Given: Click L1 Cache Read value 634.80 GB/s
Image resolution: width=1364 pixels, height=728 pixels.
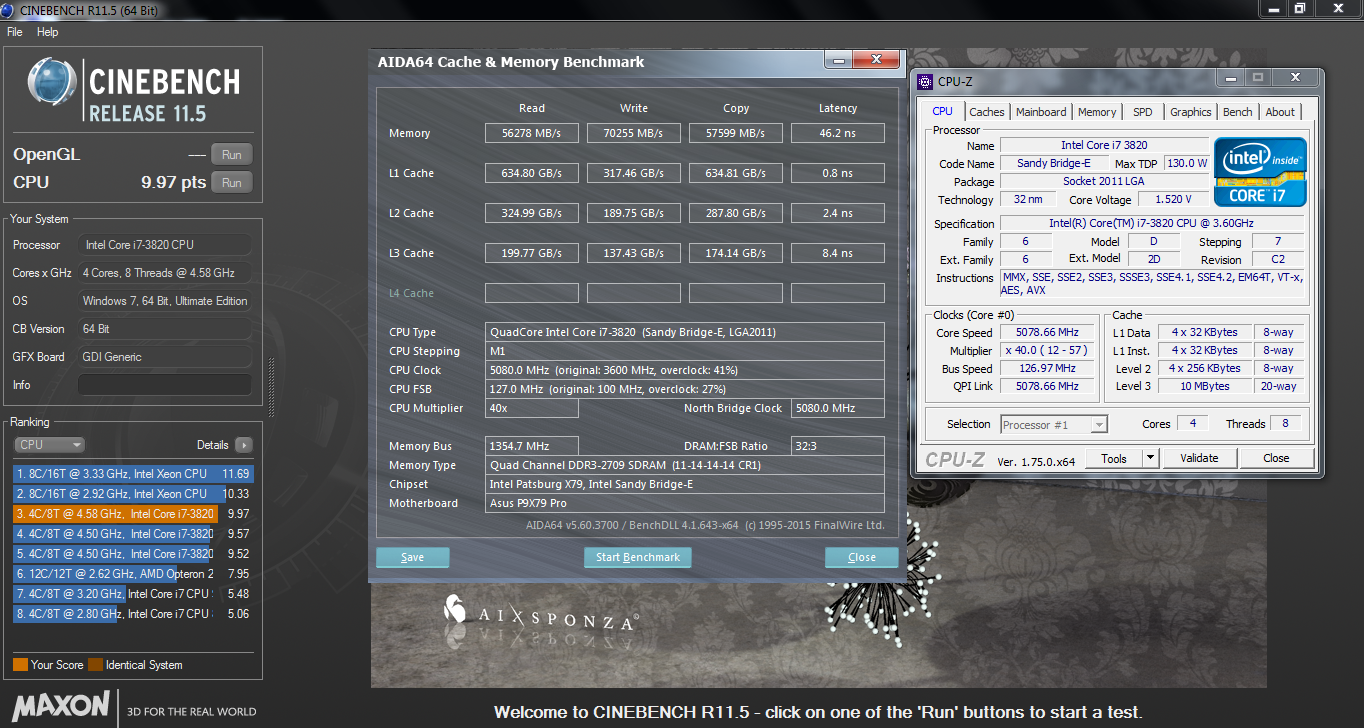Looking at the screenshot, I should (532, 173).
